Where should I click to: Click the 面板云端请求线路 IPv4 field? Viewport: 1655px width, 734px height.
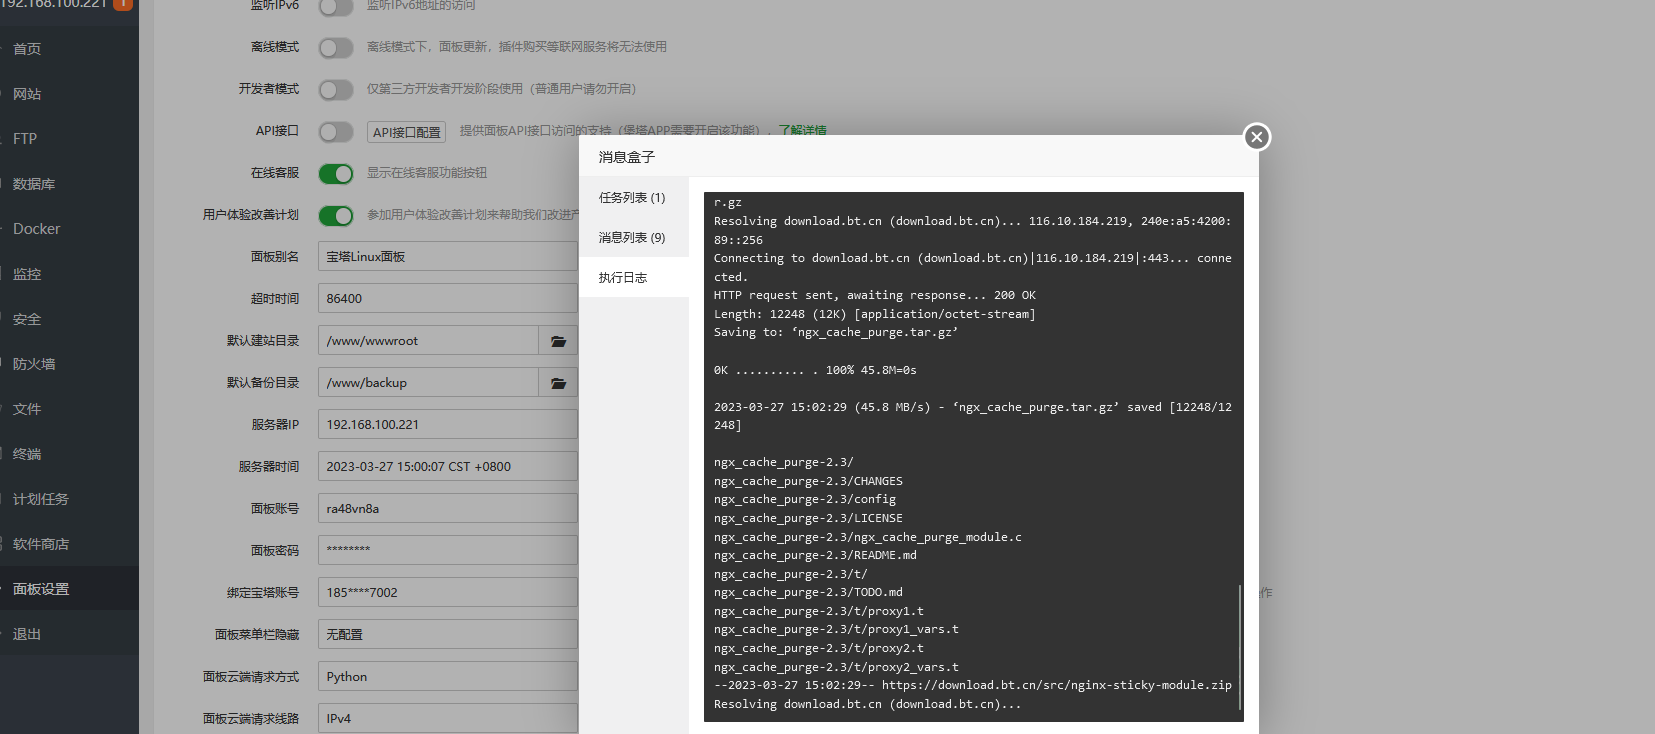click(x=448, y=719)
